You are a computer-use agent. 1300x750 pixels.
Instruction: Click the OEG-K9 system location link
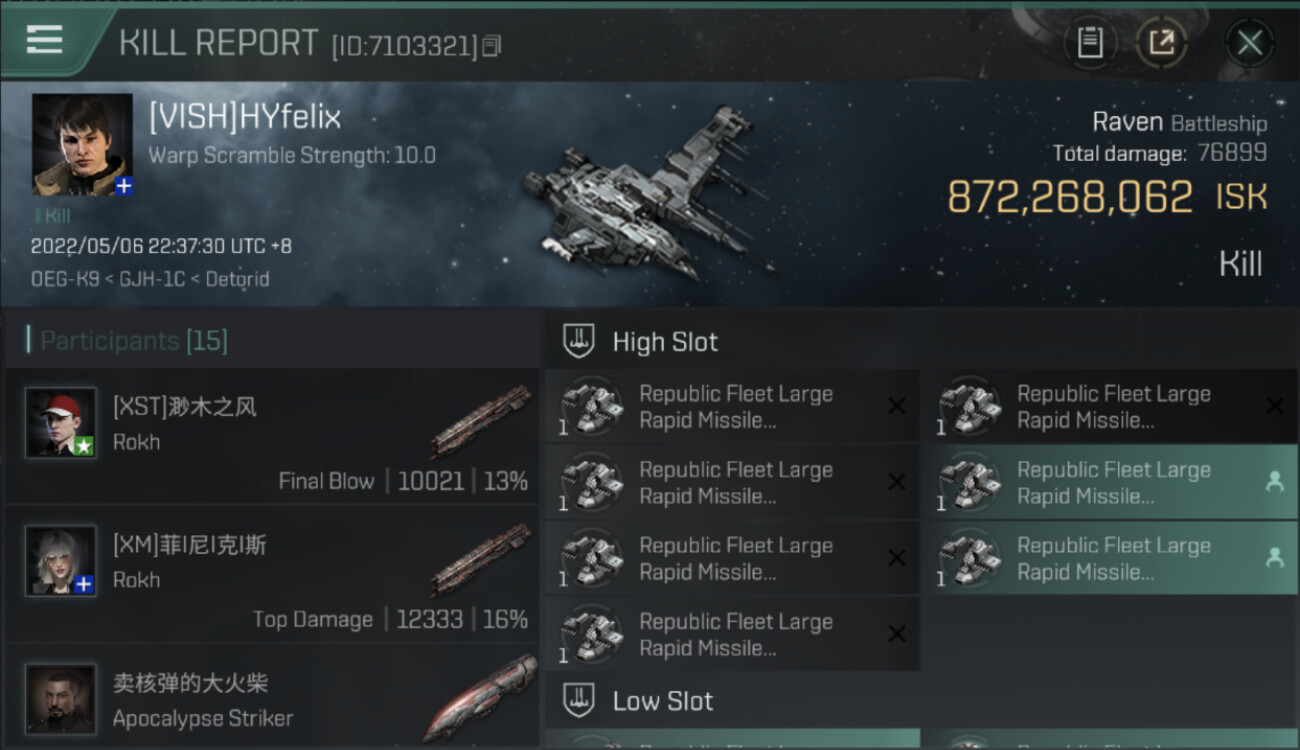pyautogui.click(x=64, y=279)
